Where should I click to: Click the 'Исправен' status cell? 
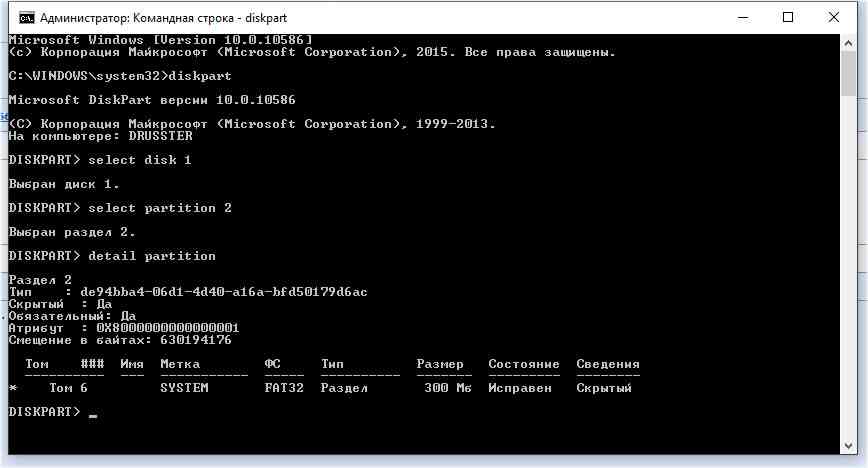point(520,388)
